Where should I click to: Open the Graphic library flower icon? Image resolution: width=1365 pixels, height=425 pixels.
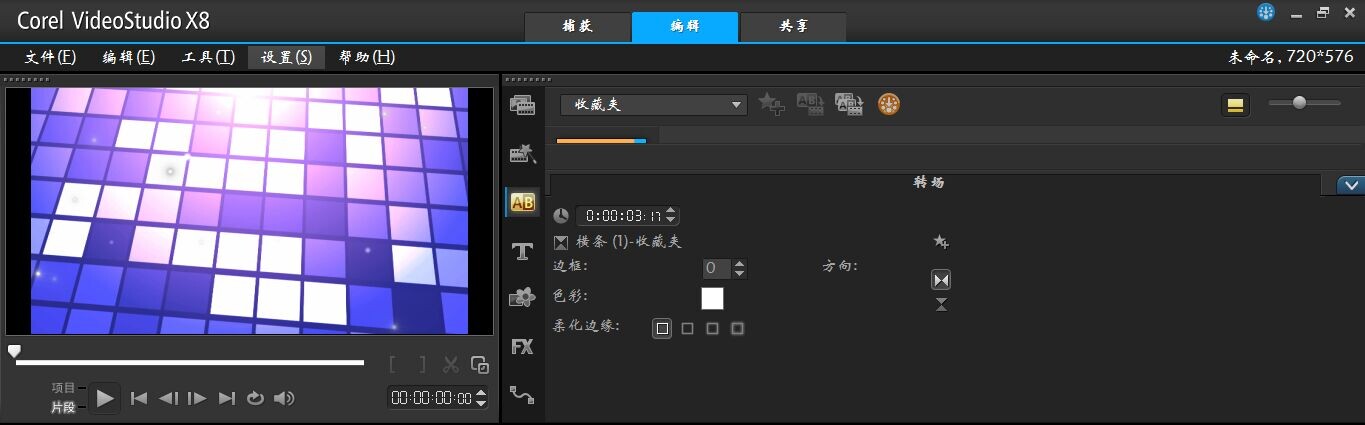tap(522, 297)
